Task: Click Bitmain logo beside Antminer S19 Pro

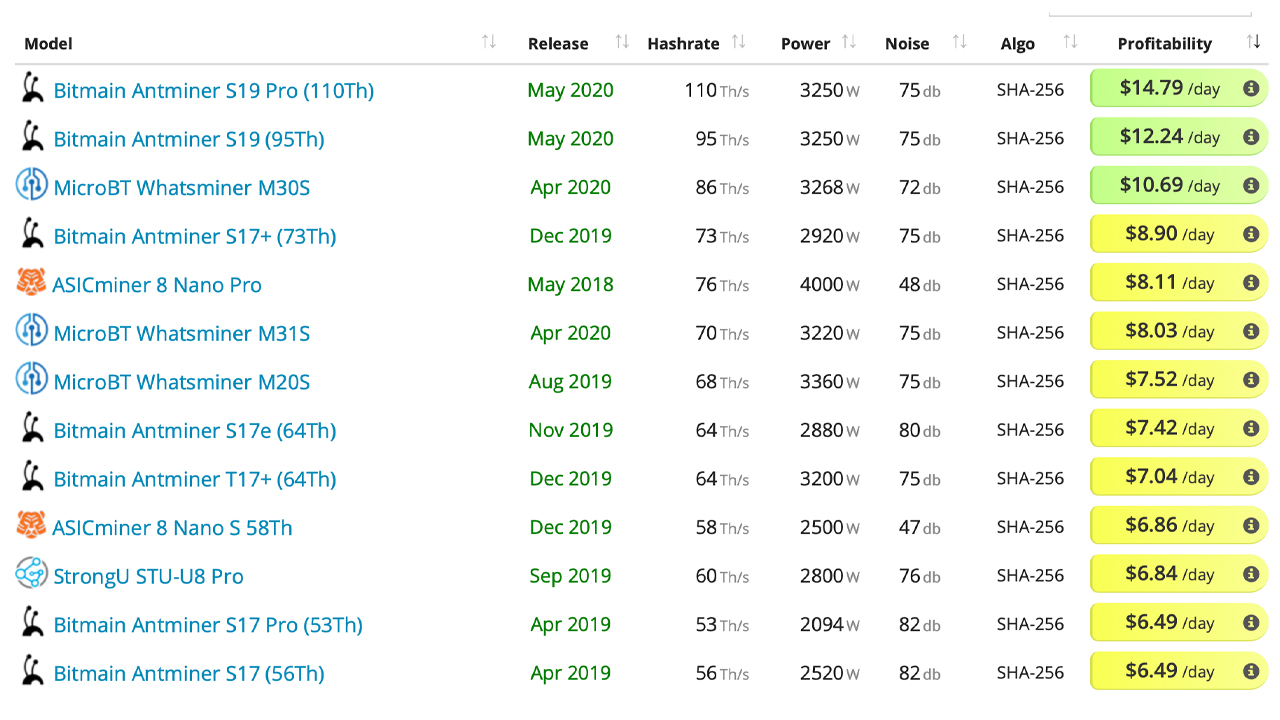Action: click(33, 89)
